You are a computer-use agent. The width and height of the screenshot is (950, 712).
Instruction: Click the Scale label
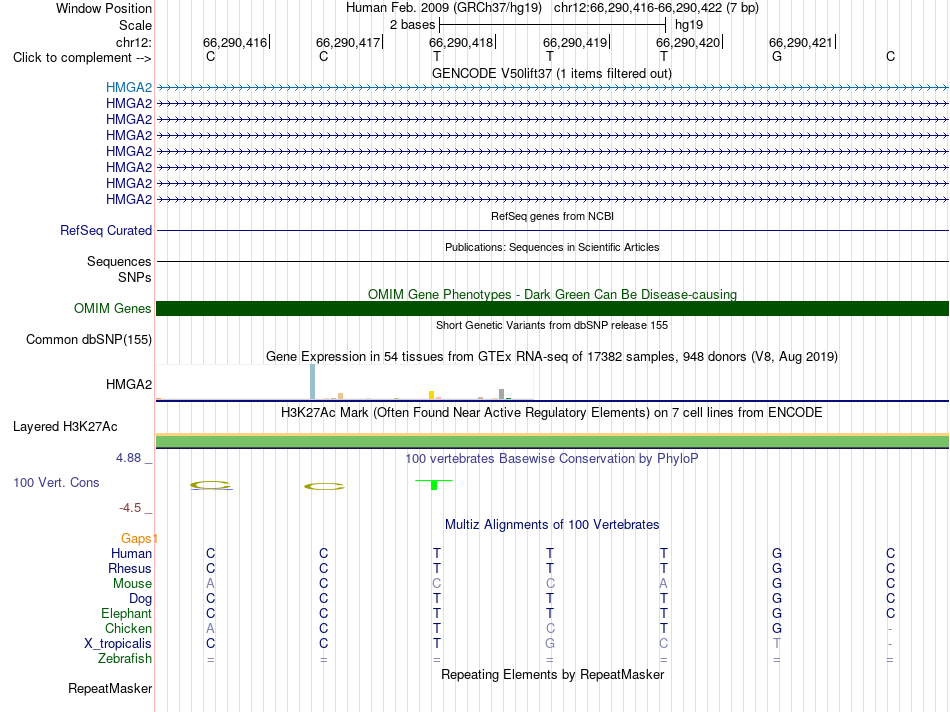135,25
